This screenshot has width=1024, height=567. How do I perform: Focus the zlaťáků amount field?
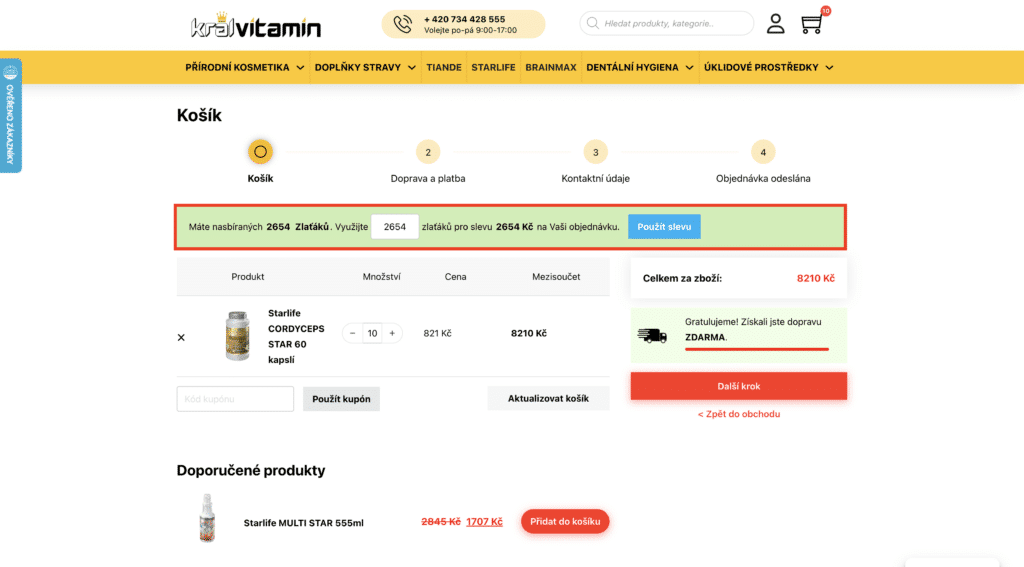[394, 227]
